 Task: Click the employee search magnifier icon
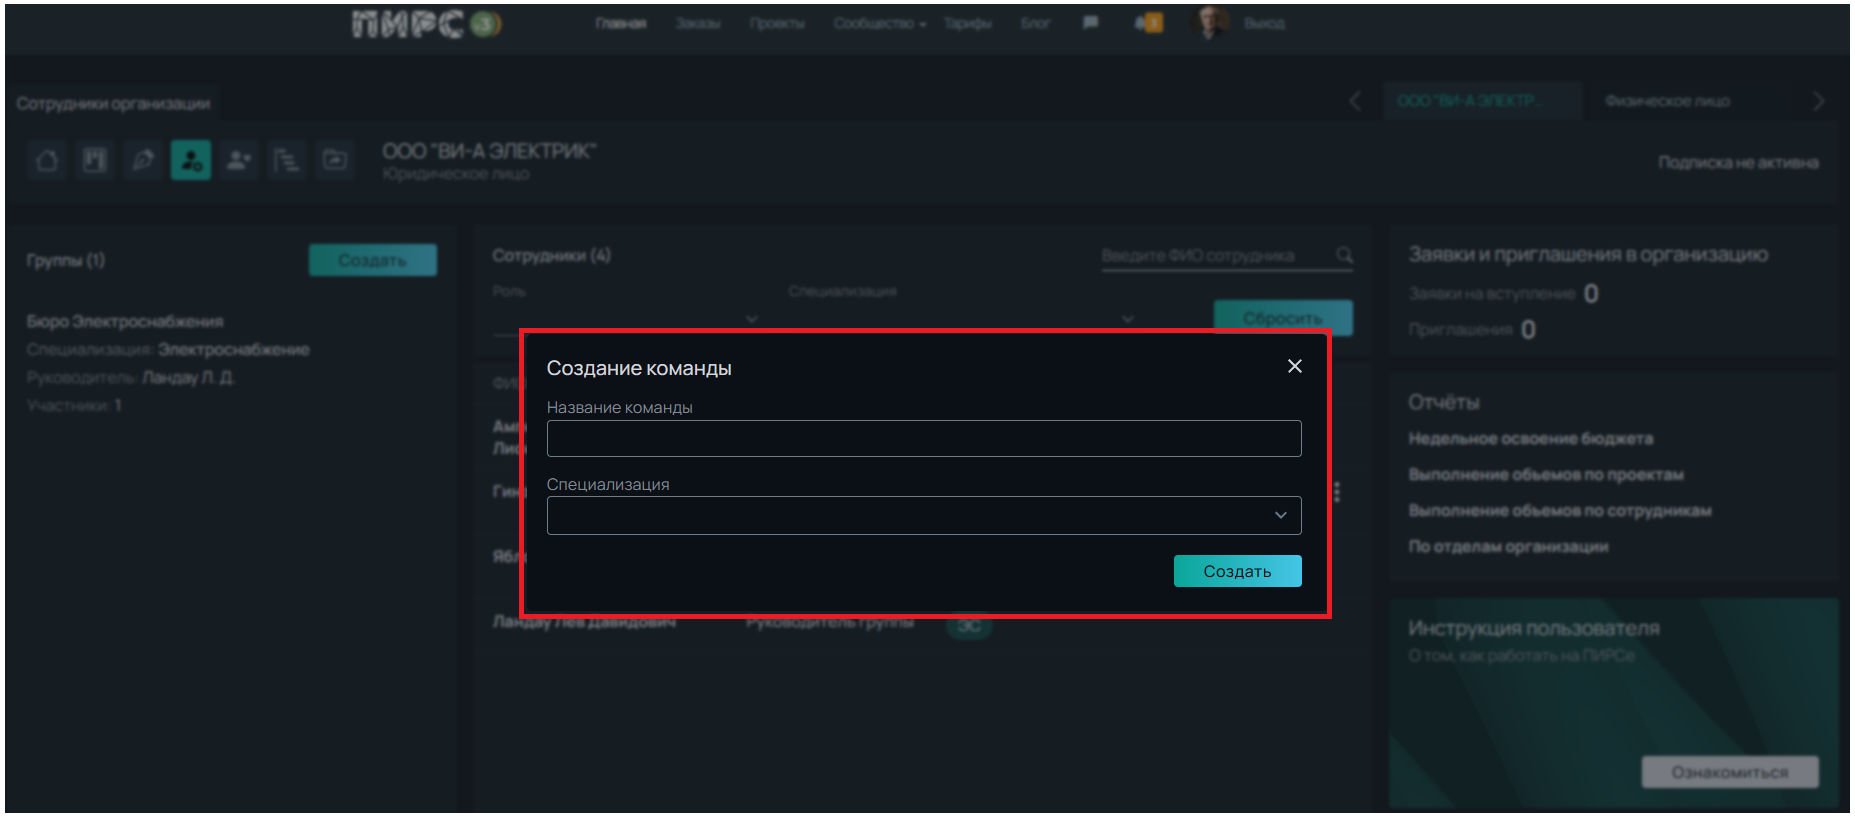coord(1344,256)
